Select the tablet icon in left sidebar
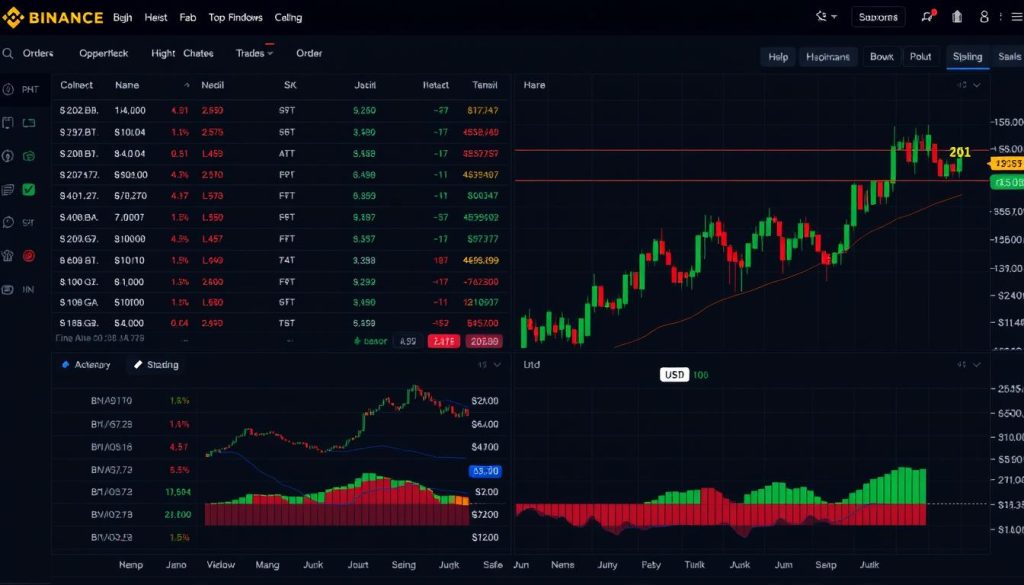The height and width of the screenshot is (585, 1024). point(8,123)
